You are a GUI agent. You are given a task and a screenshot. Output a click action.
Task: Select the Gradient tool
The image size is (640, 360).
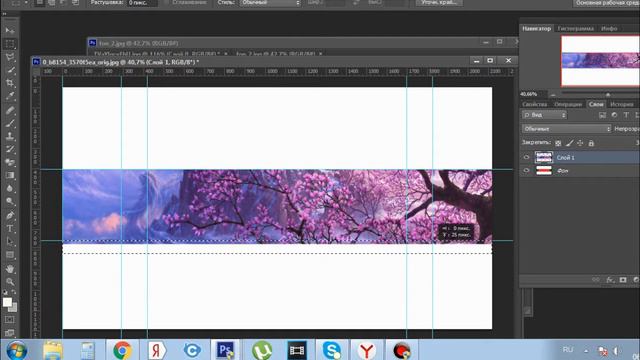pos(10,176)
